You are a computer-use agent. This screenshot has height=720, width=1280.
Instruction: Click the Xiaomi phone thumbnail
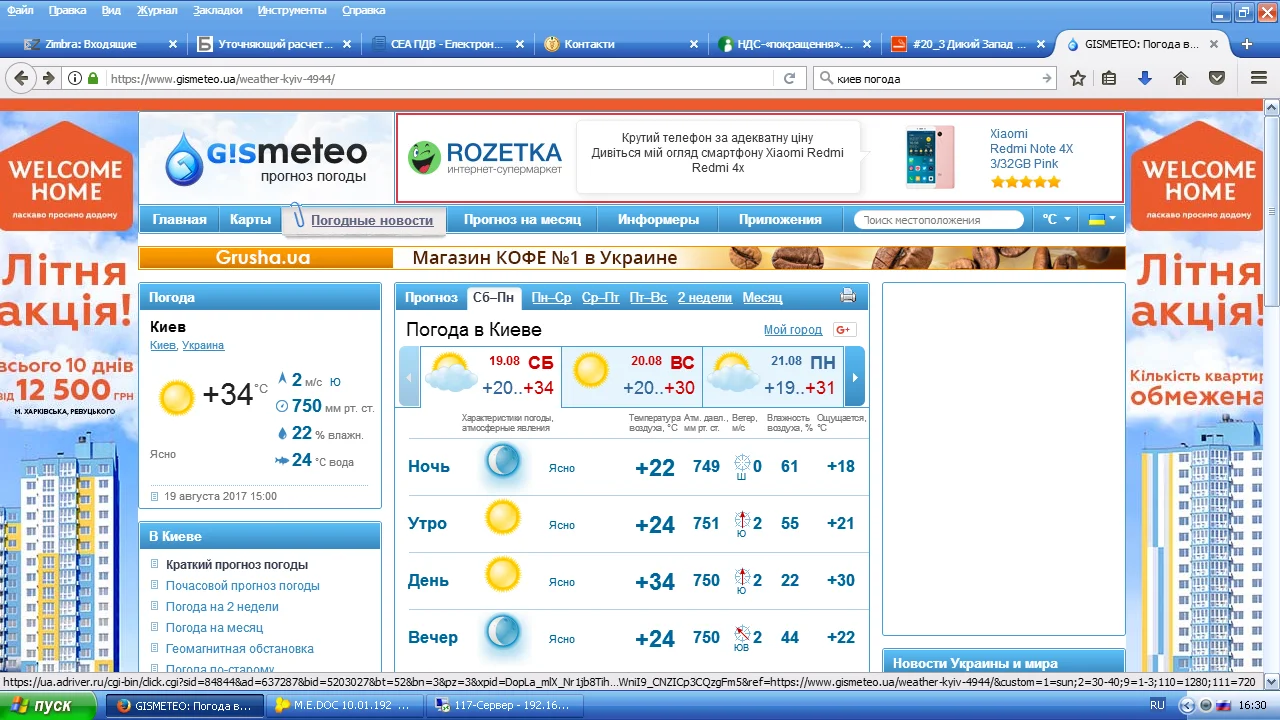[x=930, y=157]
